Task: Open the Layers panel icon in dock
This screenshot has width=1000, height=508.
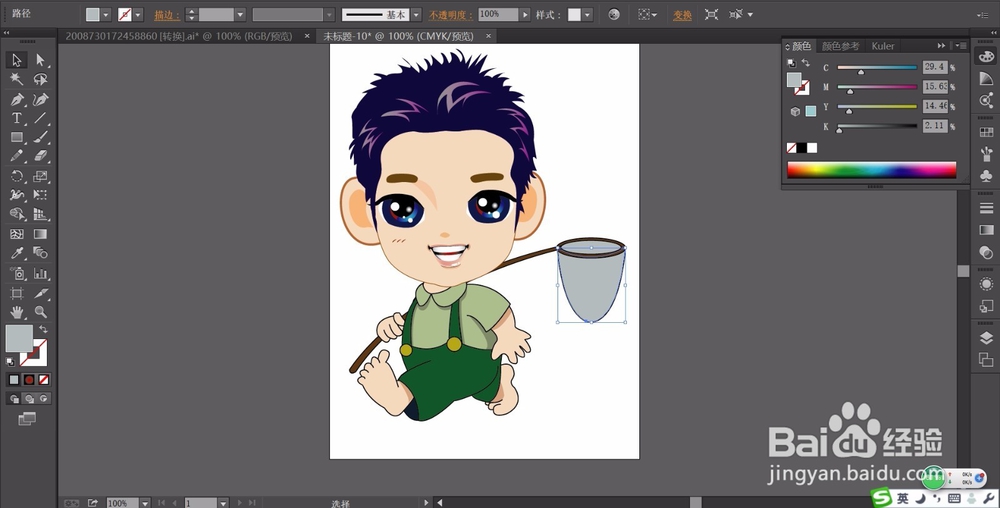Action: pos(986,338)
